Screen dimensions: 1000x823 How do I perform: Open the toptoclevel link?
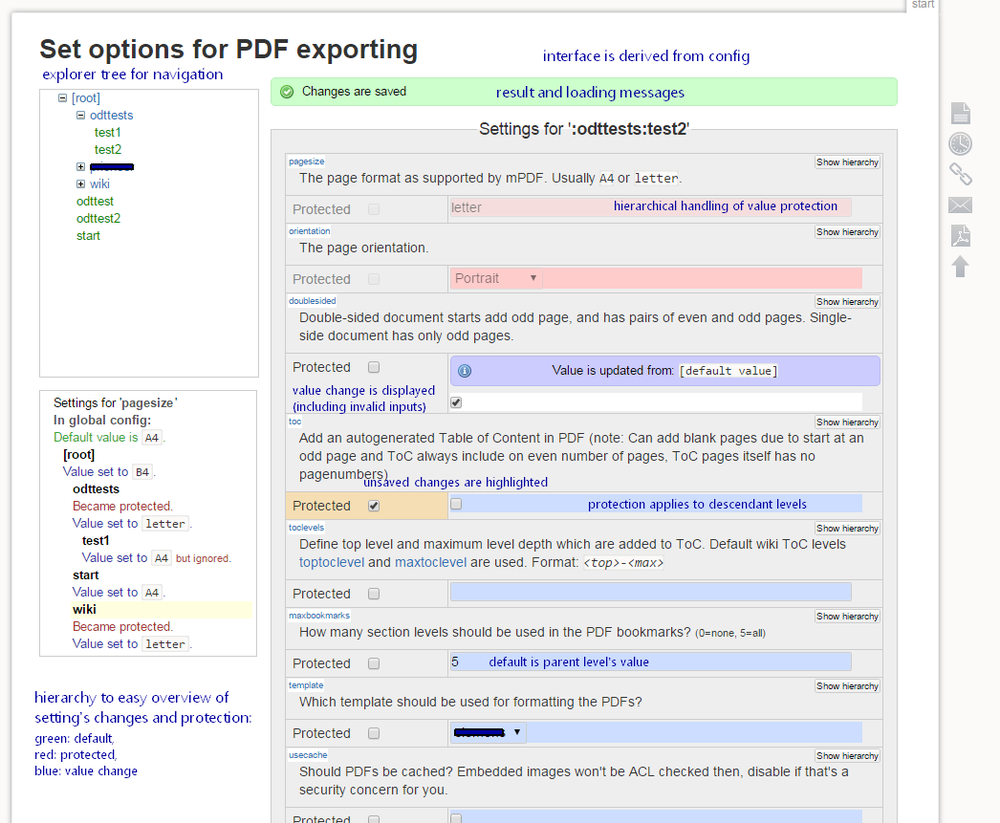(x=332, y=562)
